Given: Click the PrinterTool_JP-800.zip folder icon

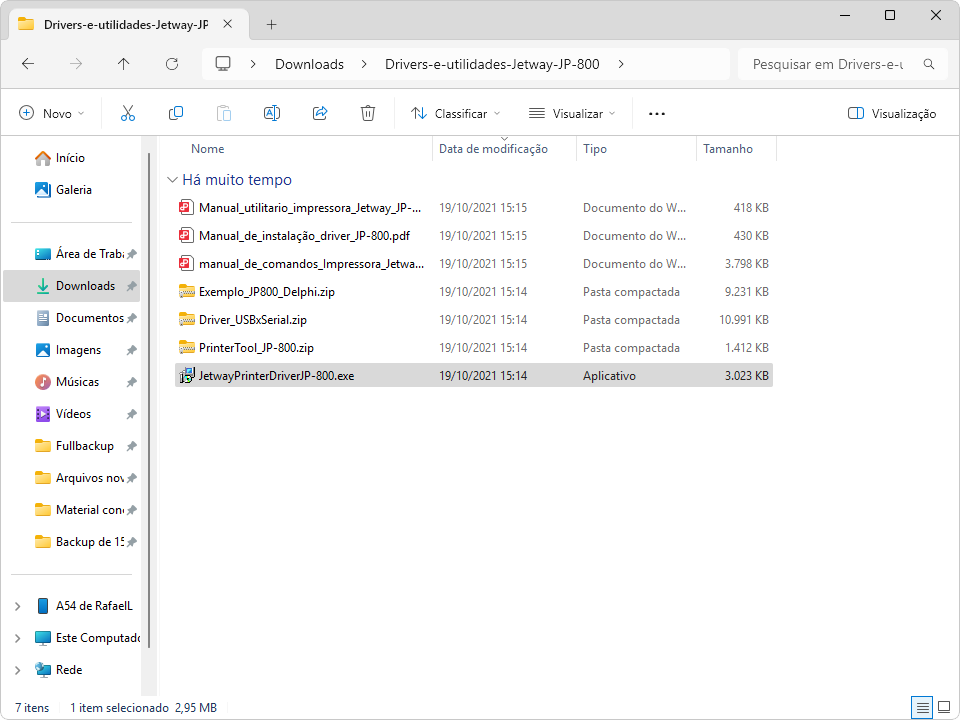Looking at the screenshot, I should point(187,348).
